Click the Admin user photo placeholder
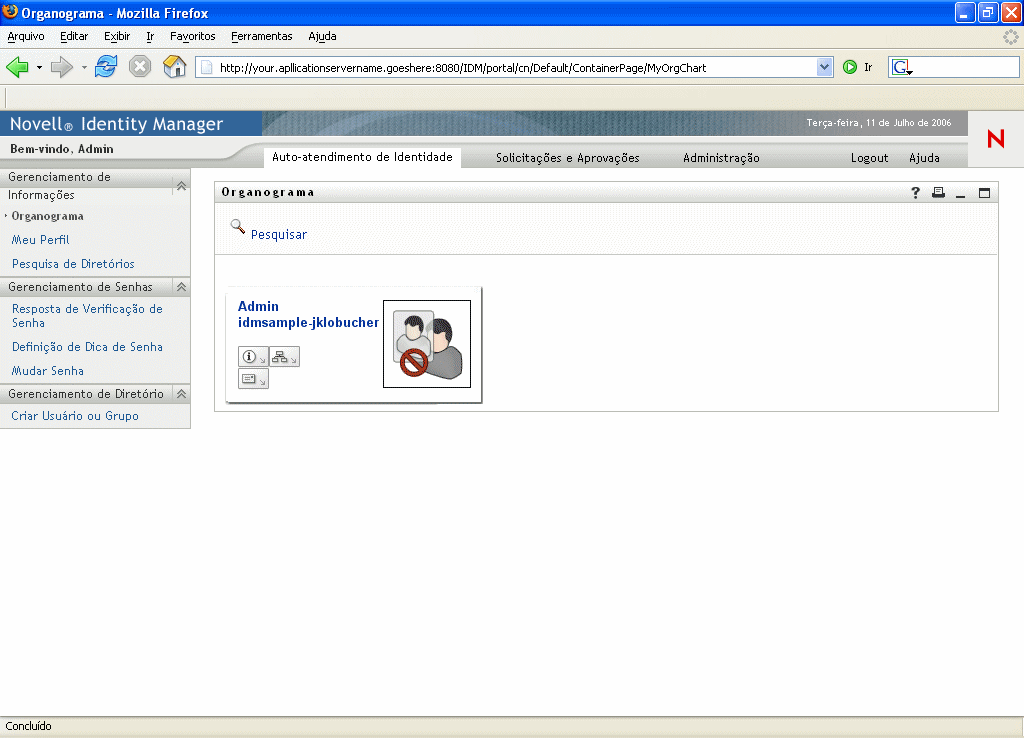The height and width of the screenshot is (738, 1024). 427,344
